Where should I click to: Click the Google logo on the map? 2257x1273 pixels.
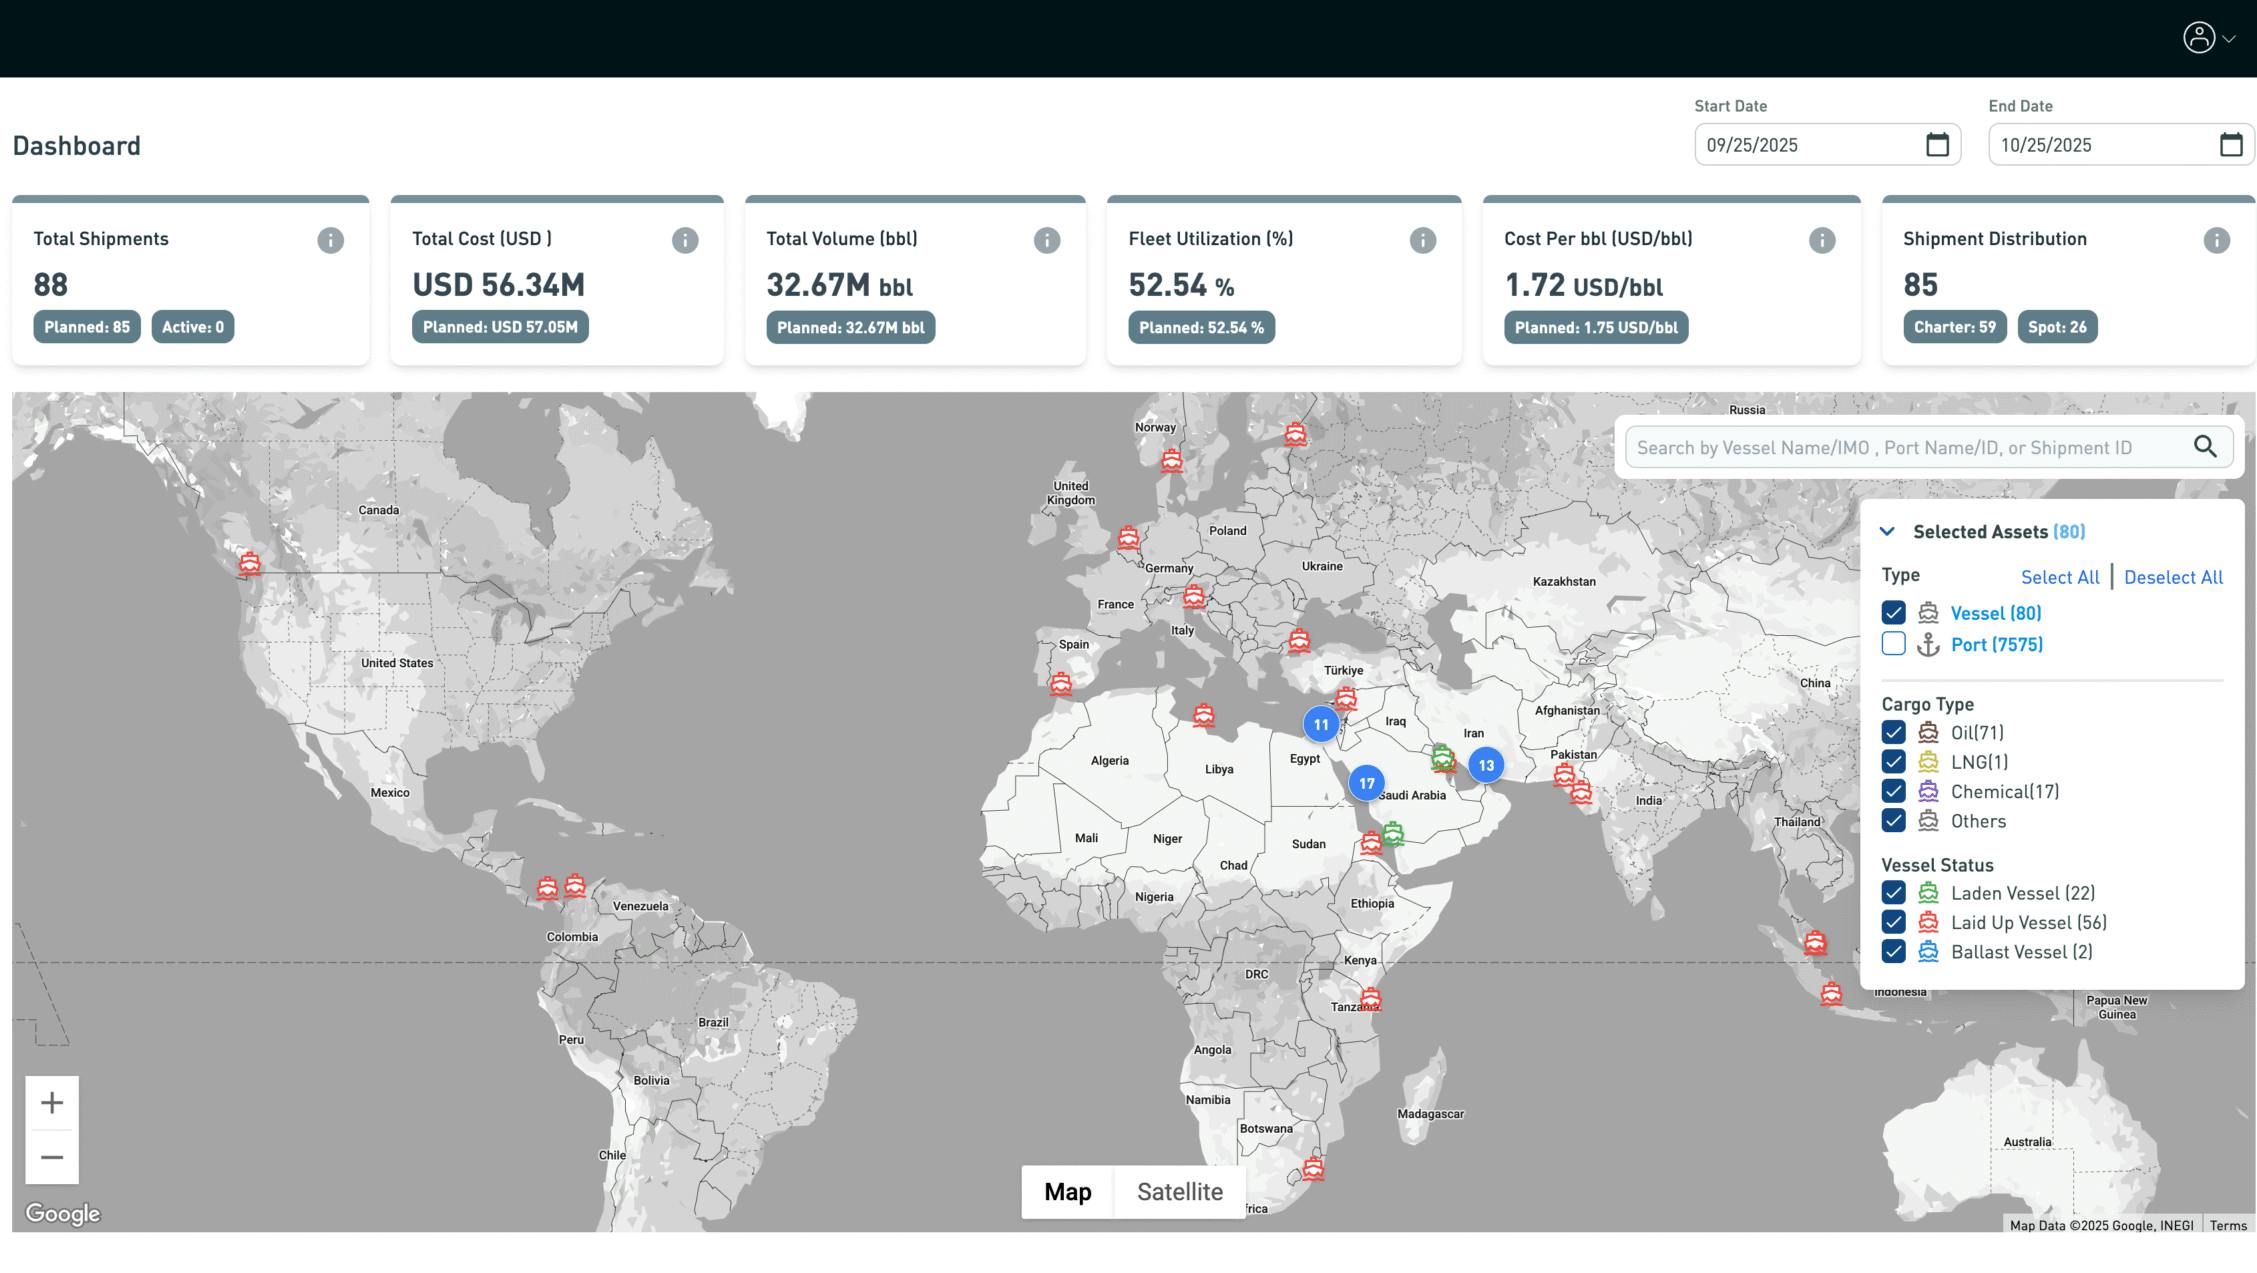(64, 1213)
